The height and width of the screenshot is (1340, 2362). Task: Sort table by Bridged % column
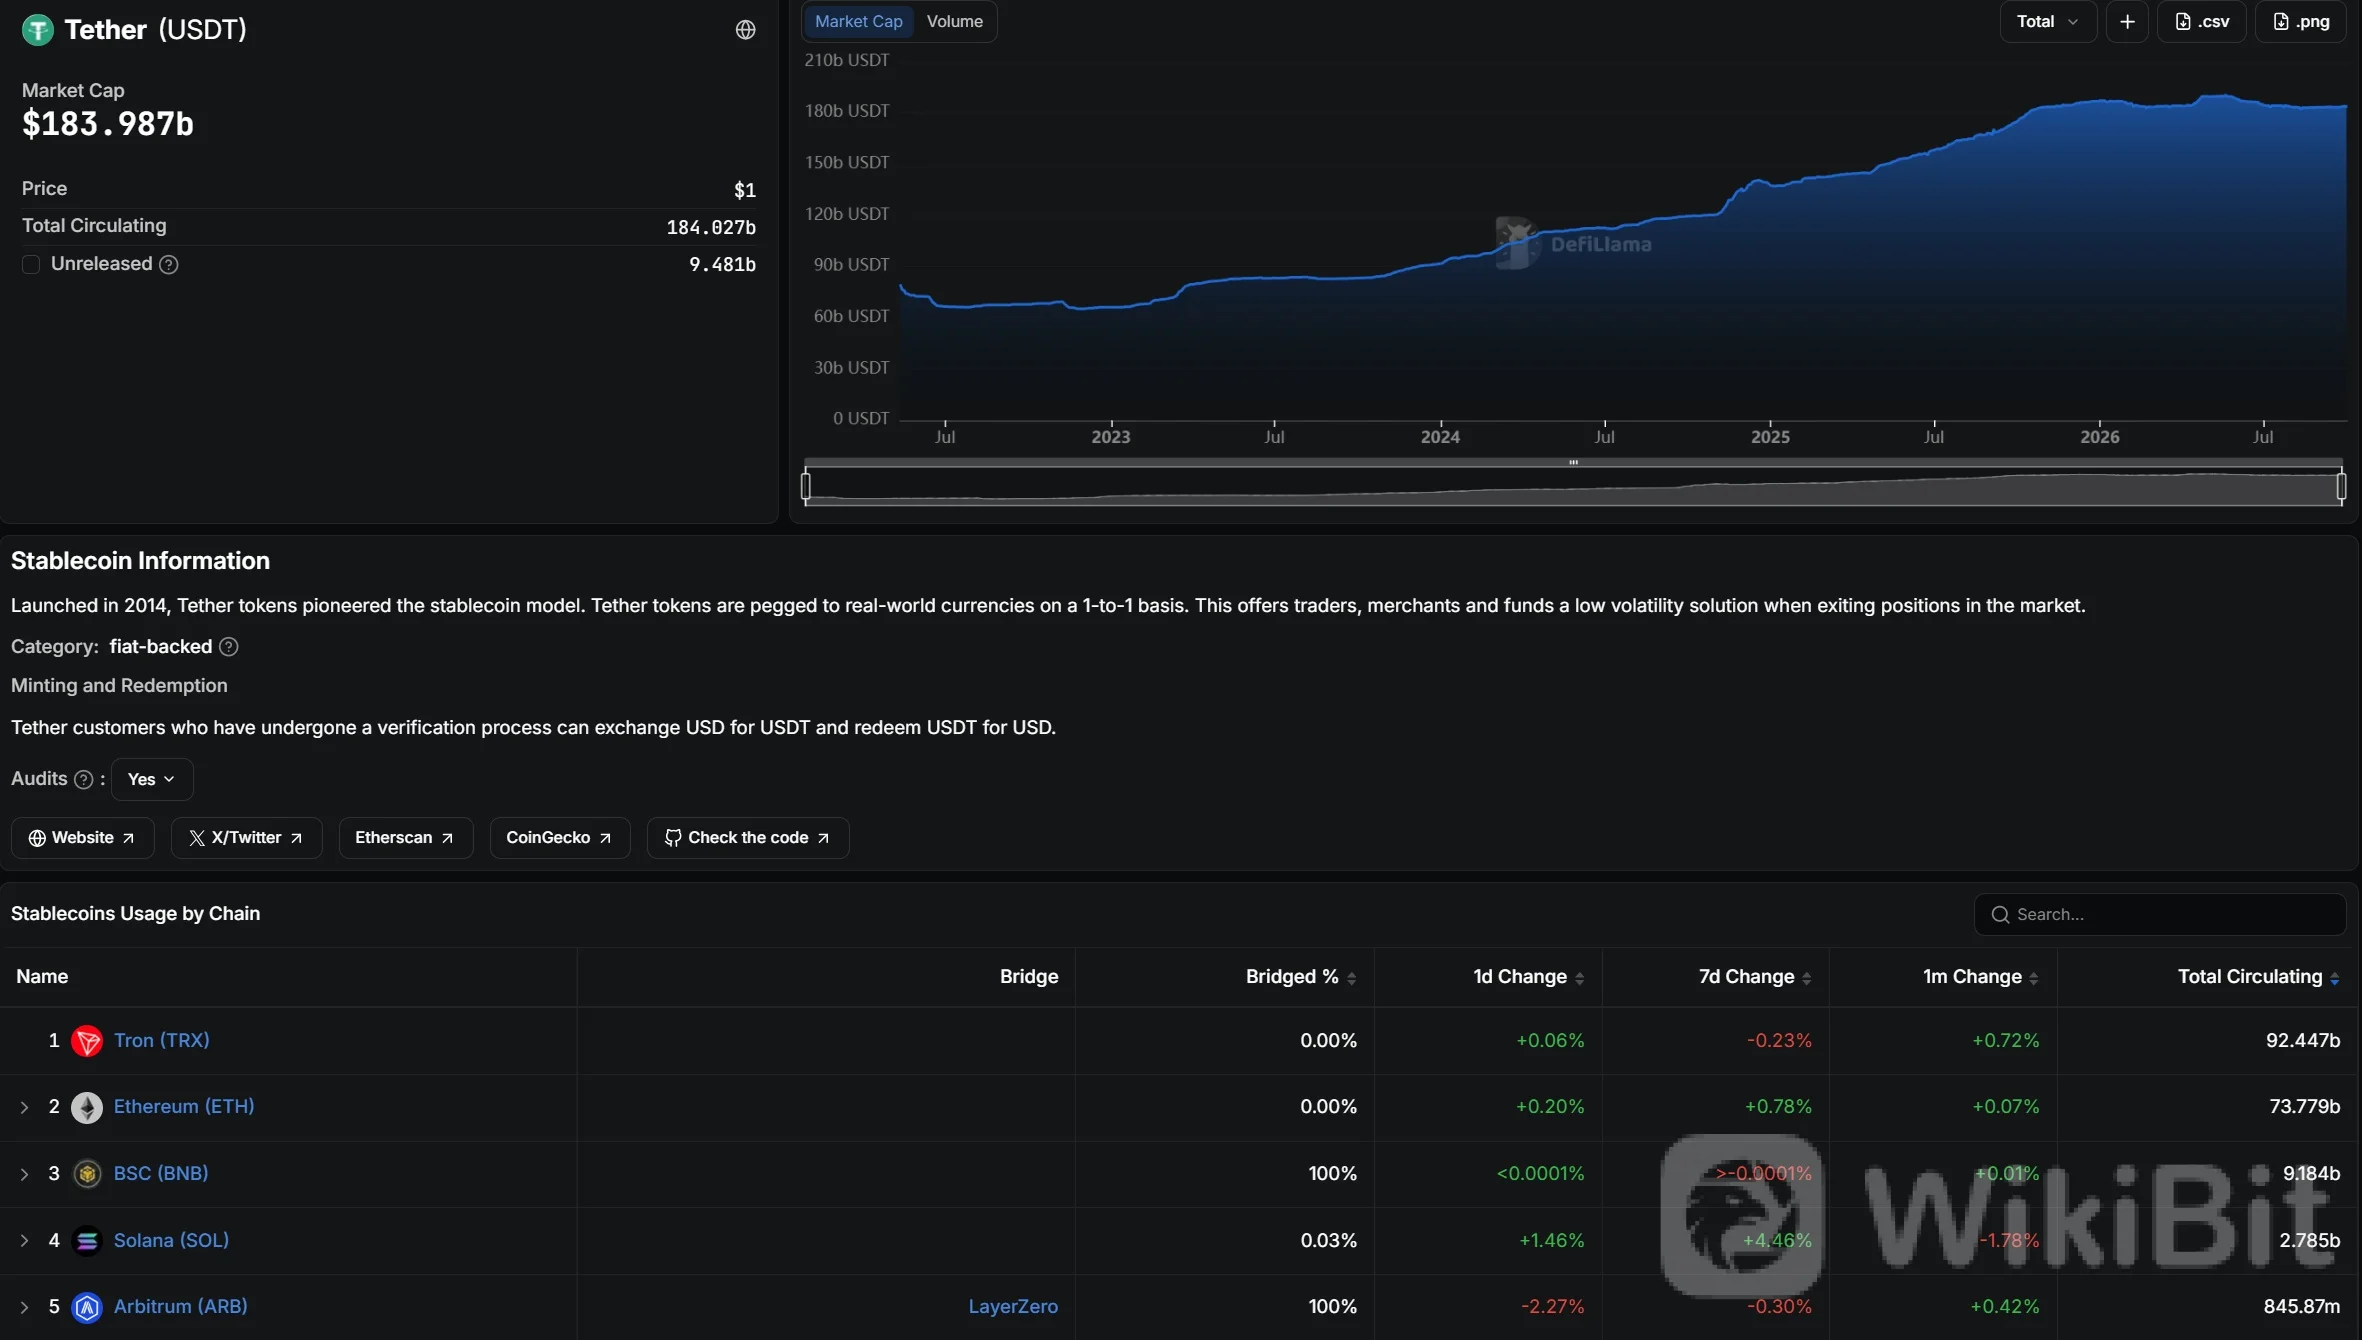point(1300,977)
